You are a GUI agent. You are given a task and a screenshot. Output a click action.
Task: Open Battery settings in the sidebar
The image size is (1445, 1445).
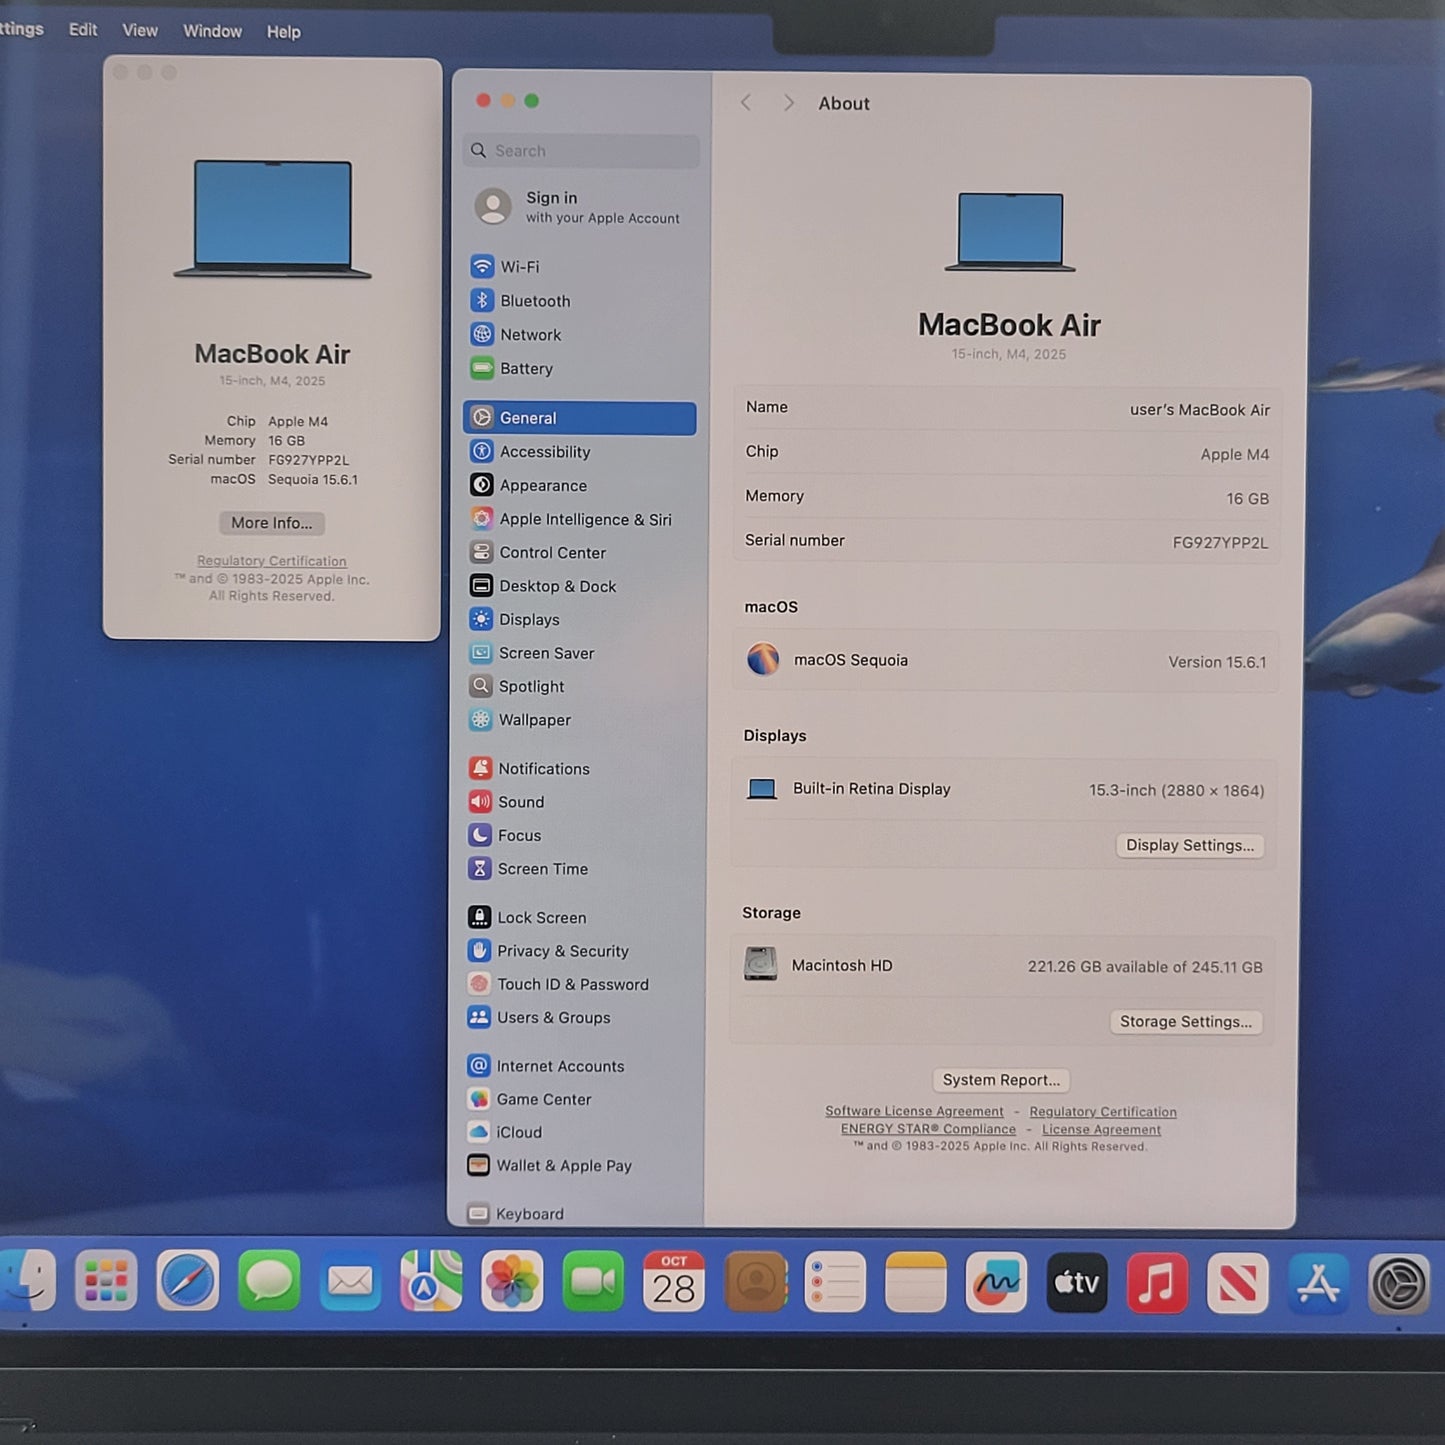(483, 368)
